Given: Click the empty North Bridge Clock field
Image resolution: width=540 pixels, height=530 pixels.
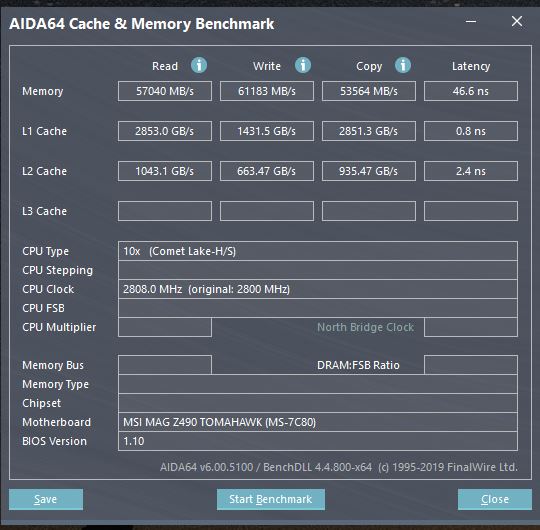Looking at the screenshot, I should click(x=471, y=327).
